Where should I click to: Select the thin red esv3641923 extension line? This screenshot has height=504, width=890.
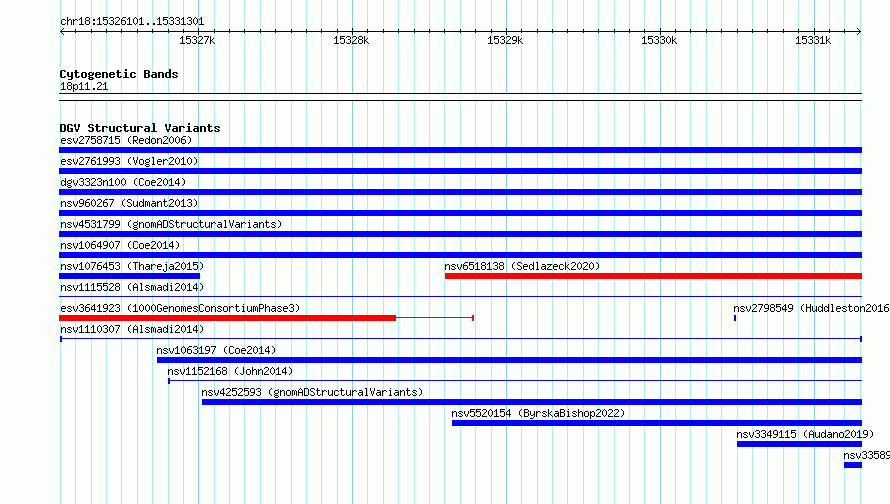tap(435, 318)
